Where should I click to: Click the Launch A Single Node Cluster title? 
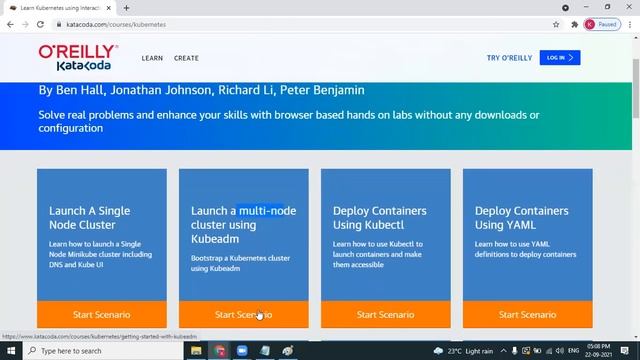tap(89, 218)
